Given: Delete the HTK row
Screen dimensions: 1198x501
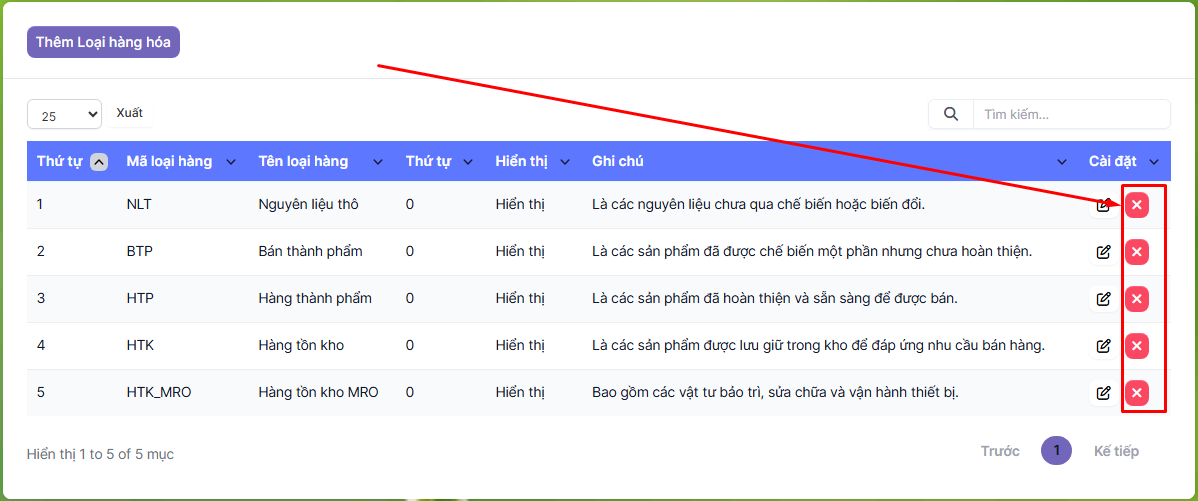Looking at the screenshot, I should [x=1136, y=346].
